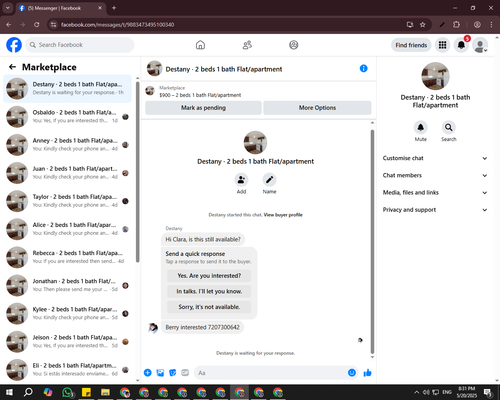
Task: Show conversation information with the blue info icon
Action: point(363,68)
